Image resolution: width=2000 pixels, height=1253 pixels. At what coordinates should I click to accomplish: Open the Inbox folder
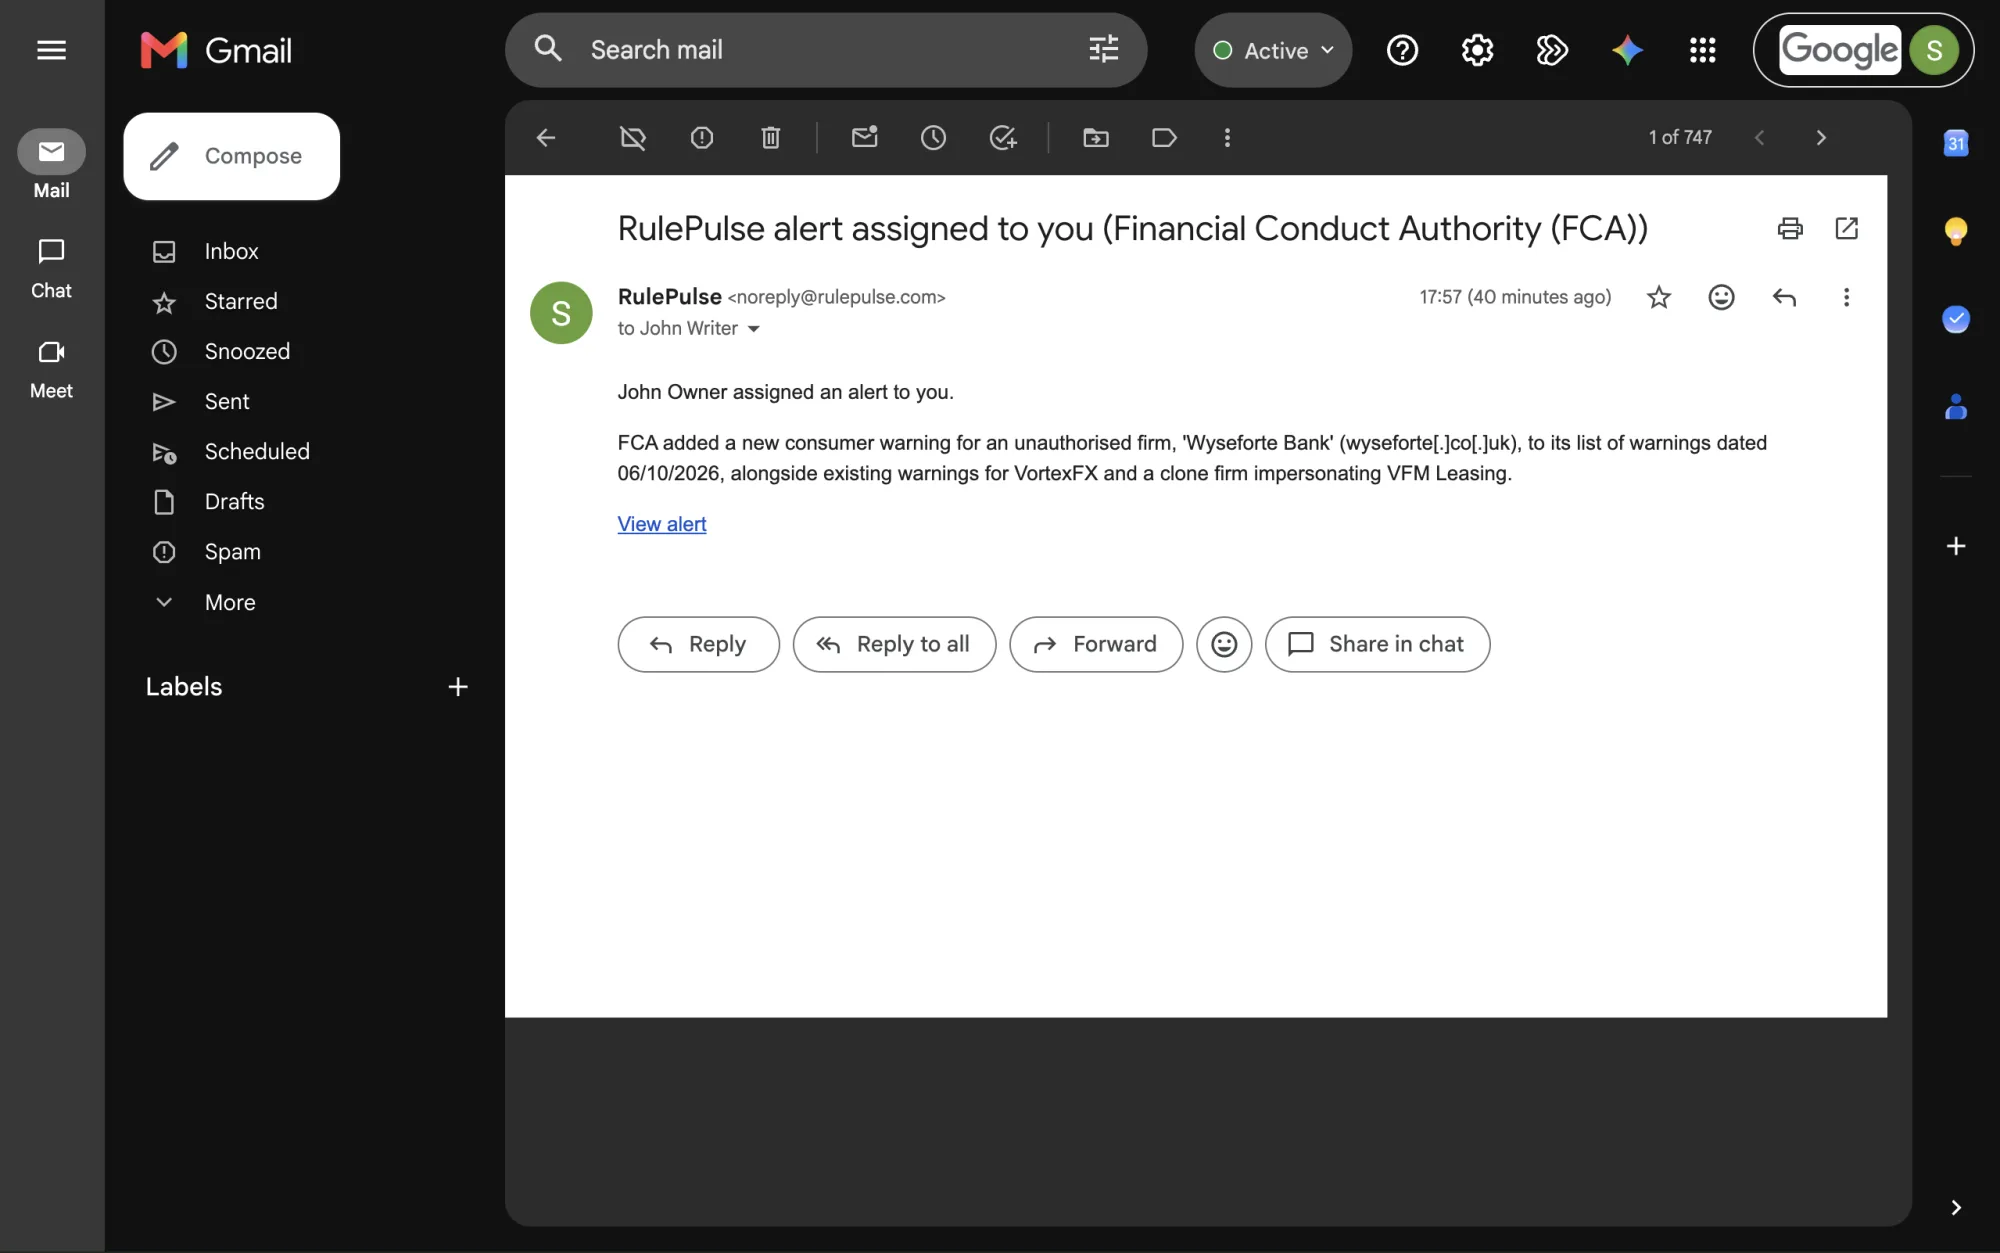231,251
